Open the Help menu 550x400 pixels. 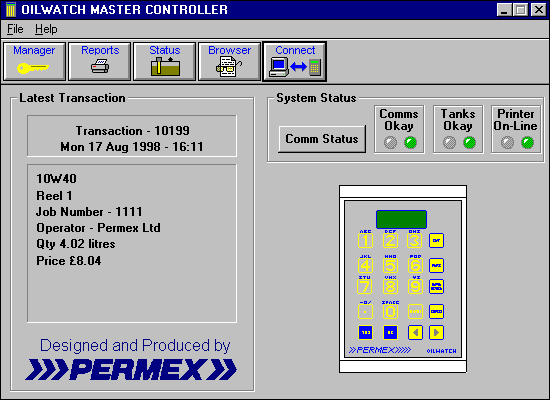(46, 29)
